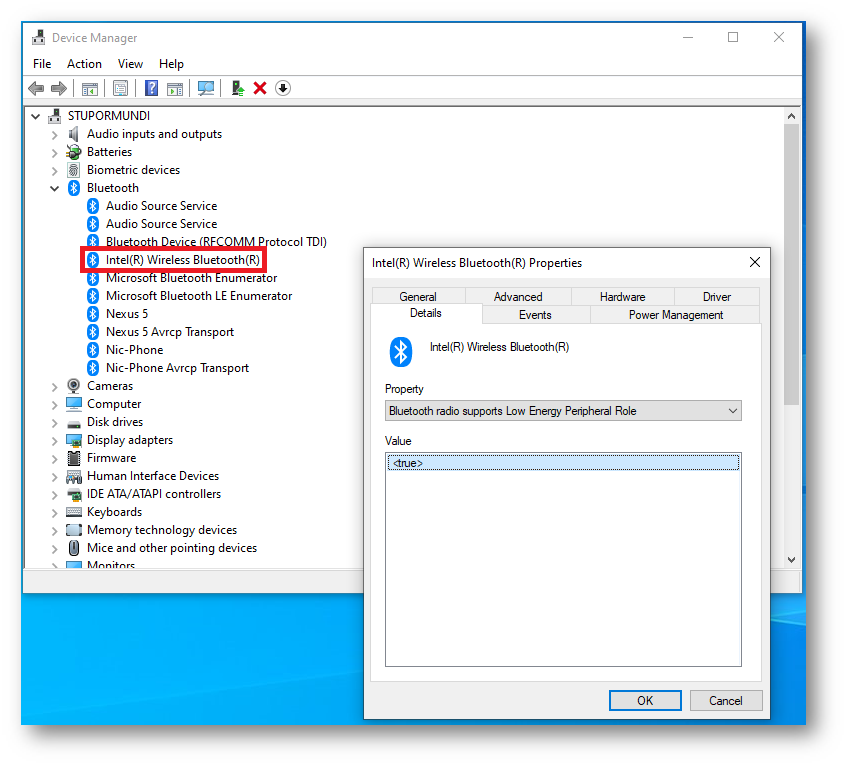The width and height of the screenshot is (848, 767).
Task: Switch to the Driver tab
Action: click(x=717, y=296)
